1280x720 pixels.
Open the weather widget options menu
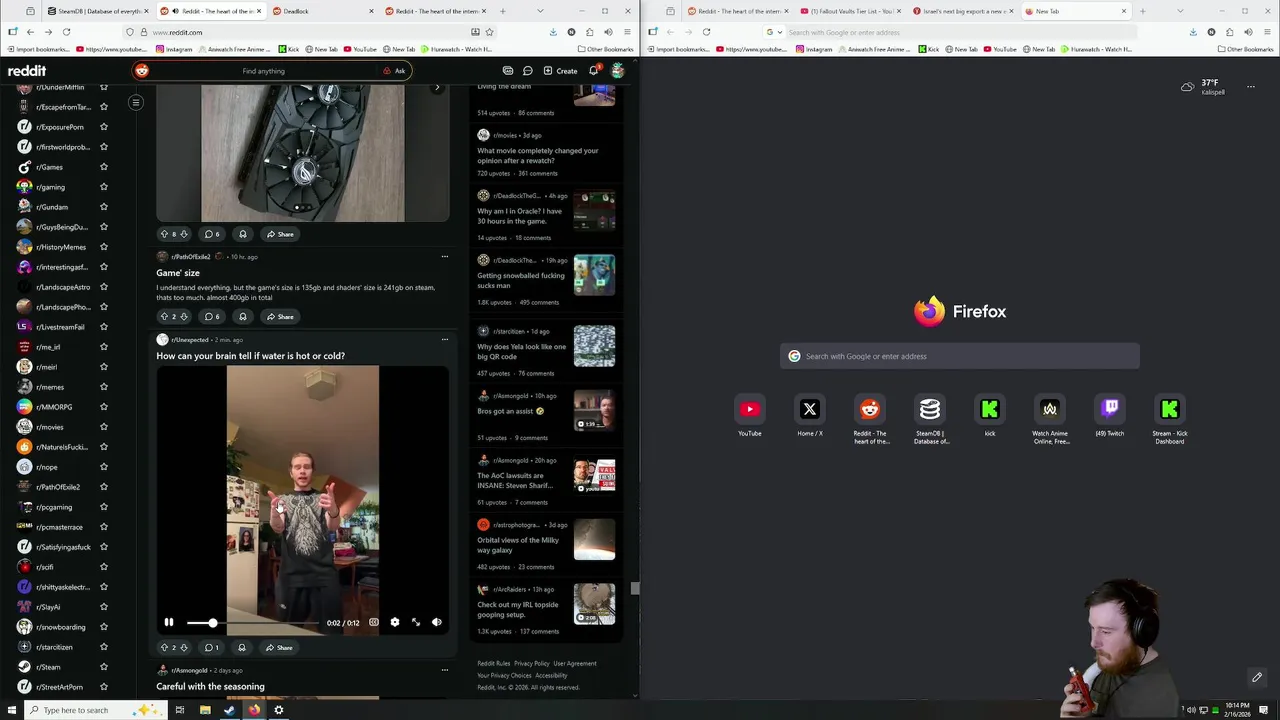[x=1250, y=87]
